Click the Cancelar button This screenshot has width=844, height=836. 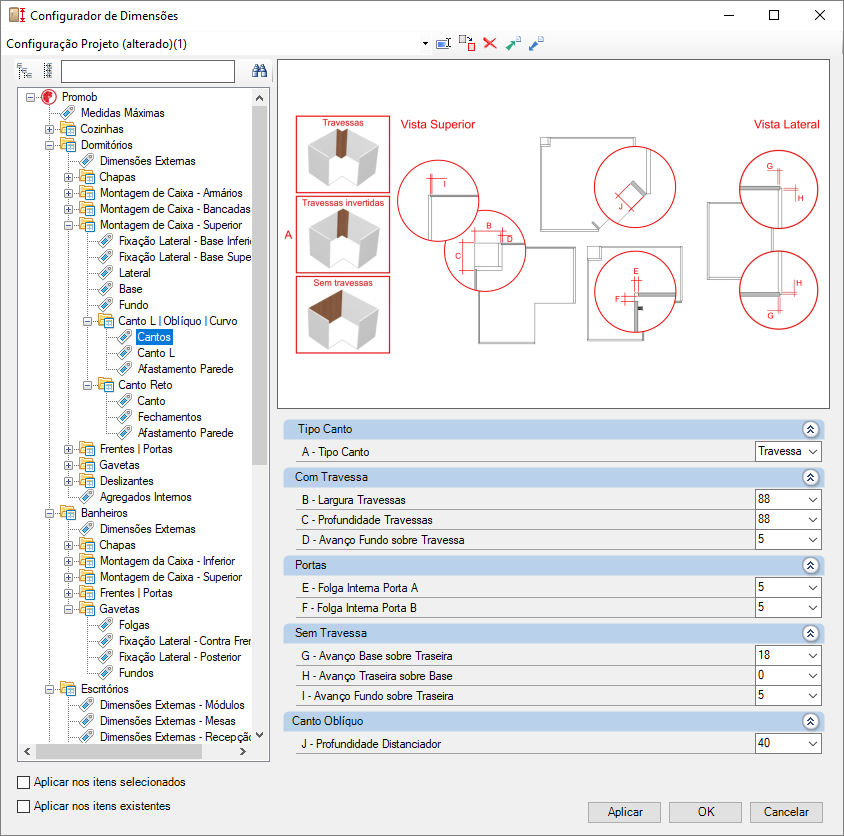coord(786,812)
